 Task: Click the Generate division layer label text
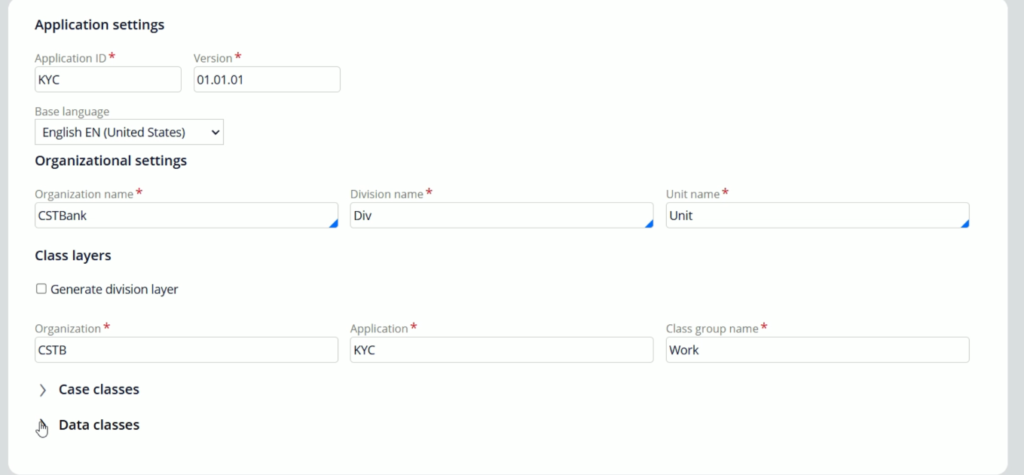[x=114, y=289]
